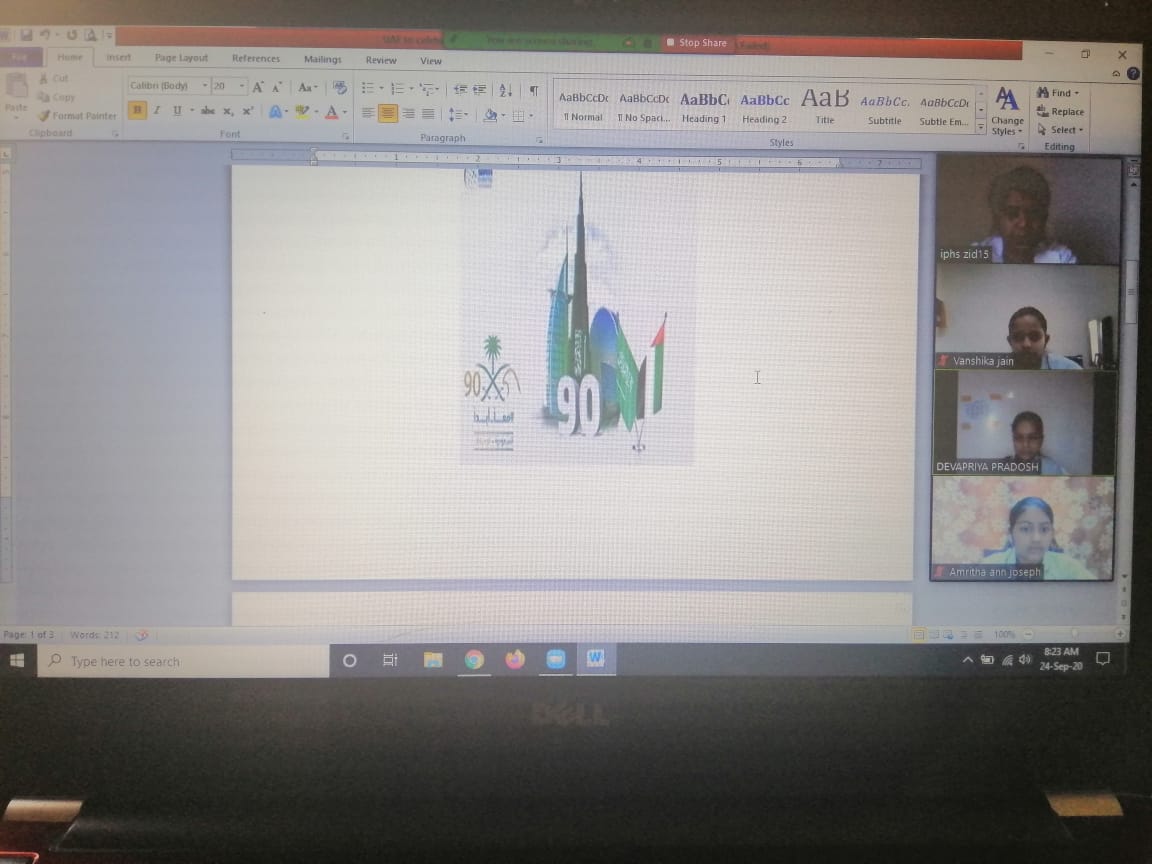This screenshot has width=1152, height=864.
Task: Switch to the View tab
Action: click(x=431, y=61)
